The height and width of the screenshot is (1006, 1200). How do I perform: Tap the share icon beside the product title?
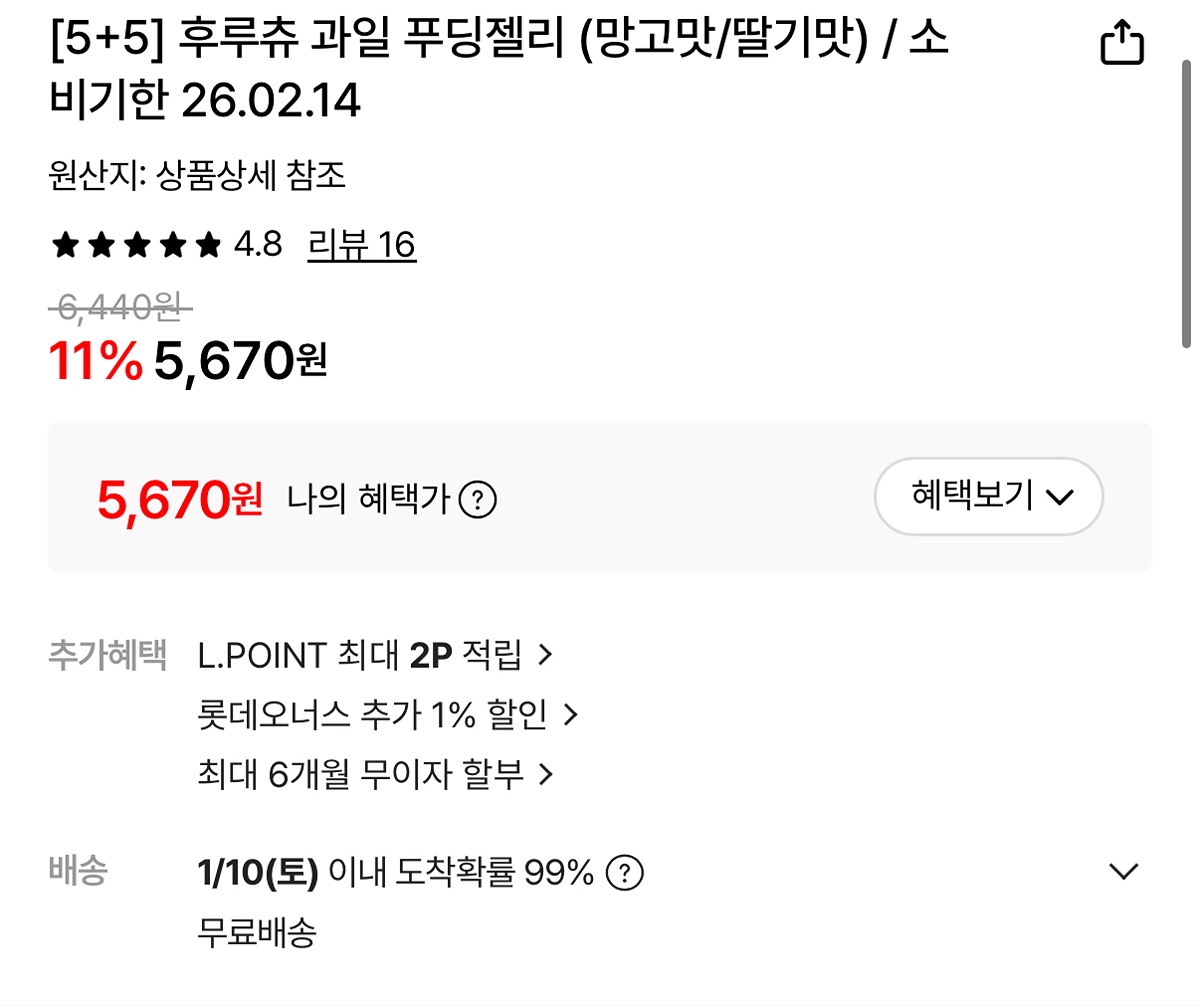point(1121,43)
